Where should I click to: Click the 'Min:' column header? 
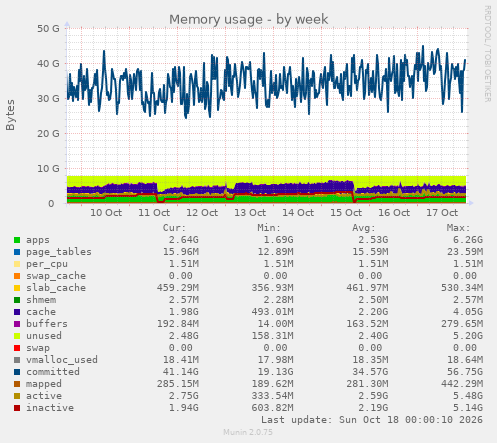pos(269,228)
